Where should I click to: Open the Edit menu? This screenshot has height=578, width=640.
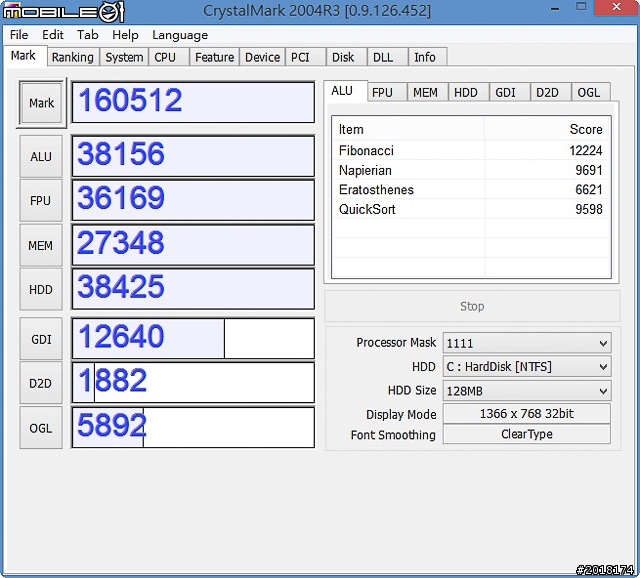(53, 35)
